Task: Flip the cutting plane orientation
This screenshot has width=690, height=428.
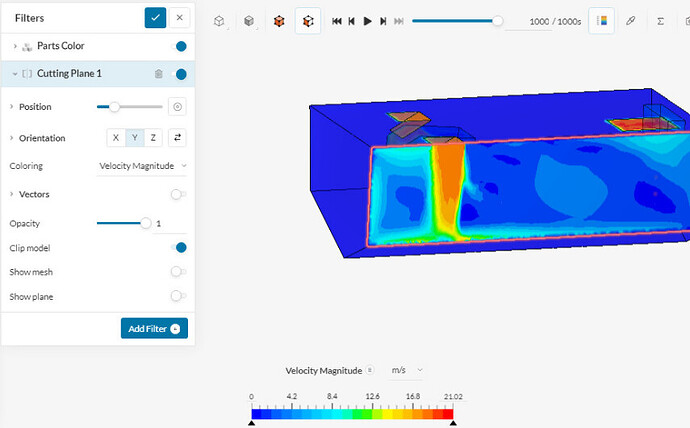Action: click(x=177, y=138)
